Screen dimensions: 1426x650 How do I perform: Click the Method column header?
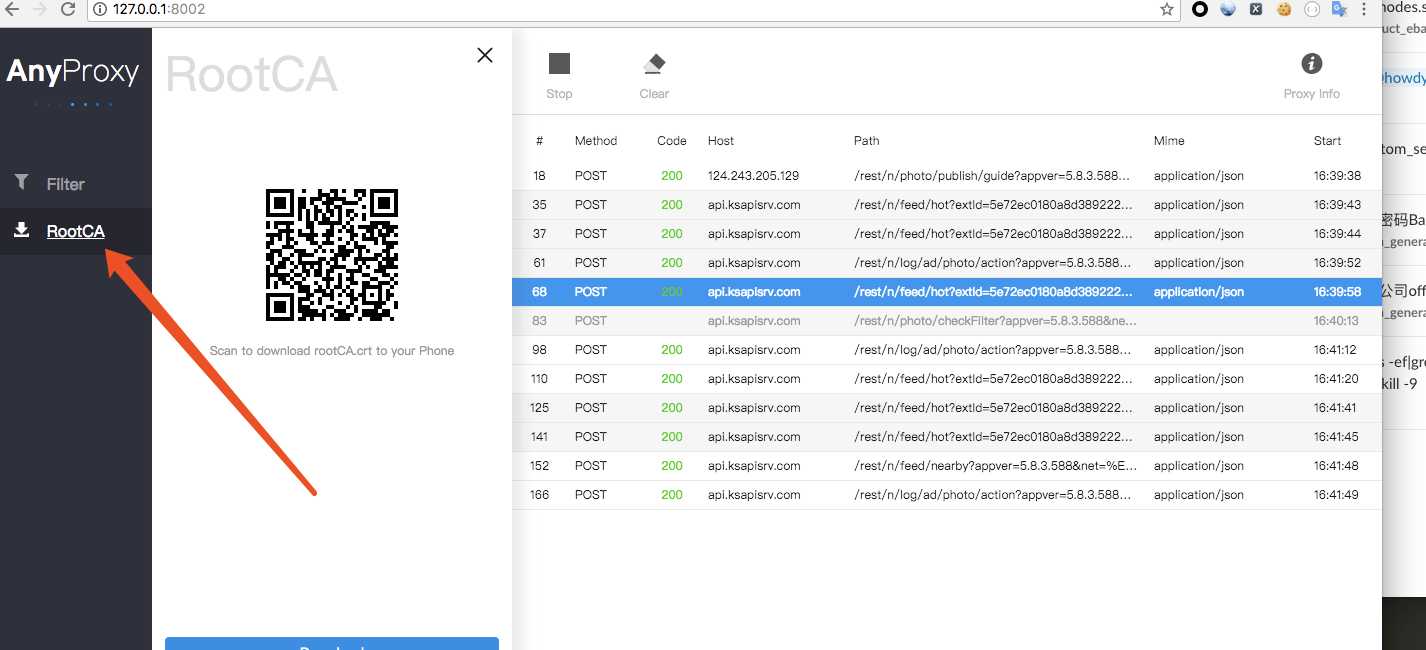(596, 141)
